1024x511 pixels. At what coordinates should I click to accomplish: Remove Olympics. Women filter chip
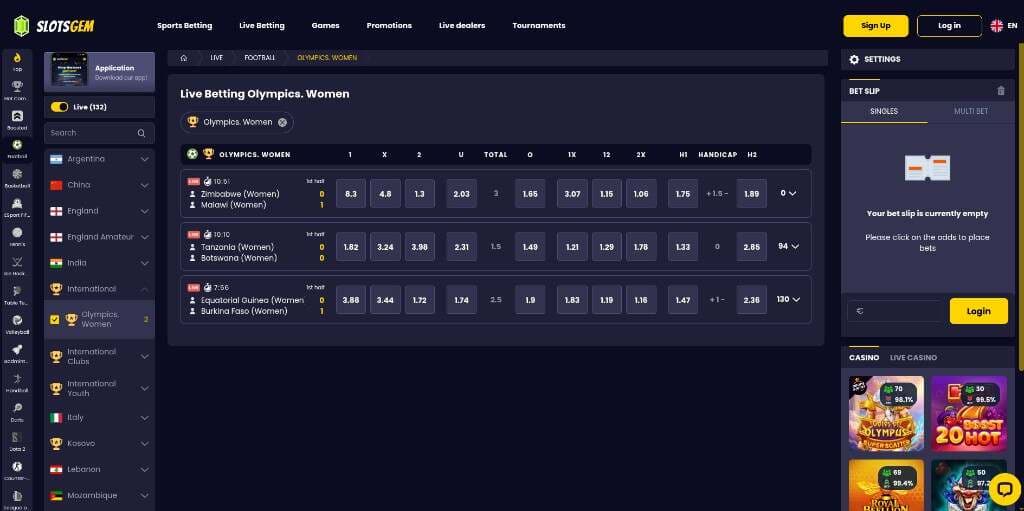coord(282,122)
